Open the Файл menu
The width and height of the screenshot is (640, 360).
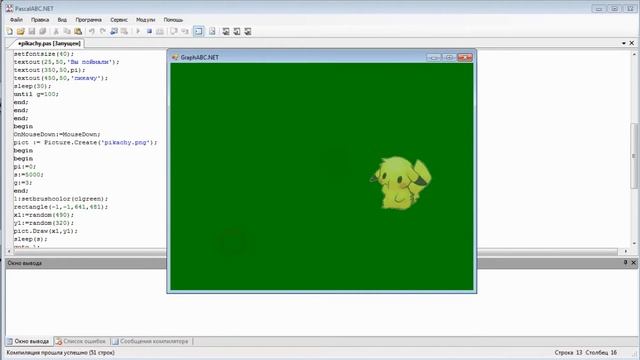[x=16, y=20]
